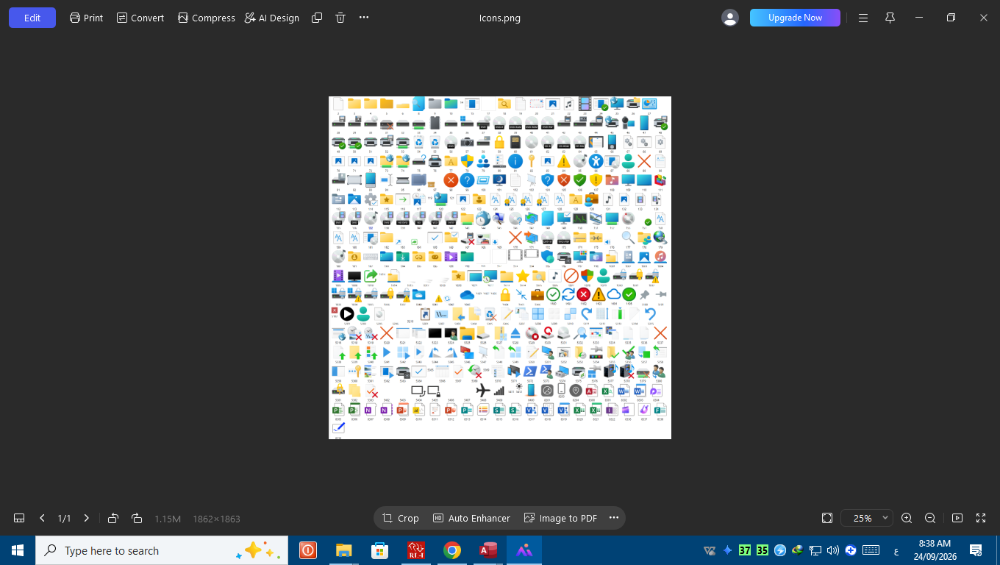Go to the next image
The image size is (1000, 565).
point(86,518)
